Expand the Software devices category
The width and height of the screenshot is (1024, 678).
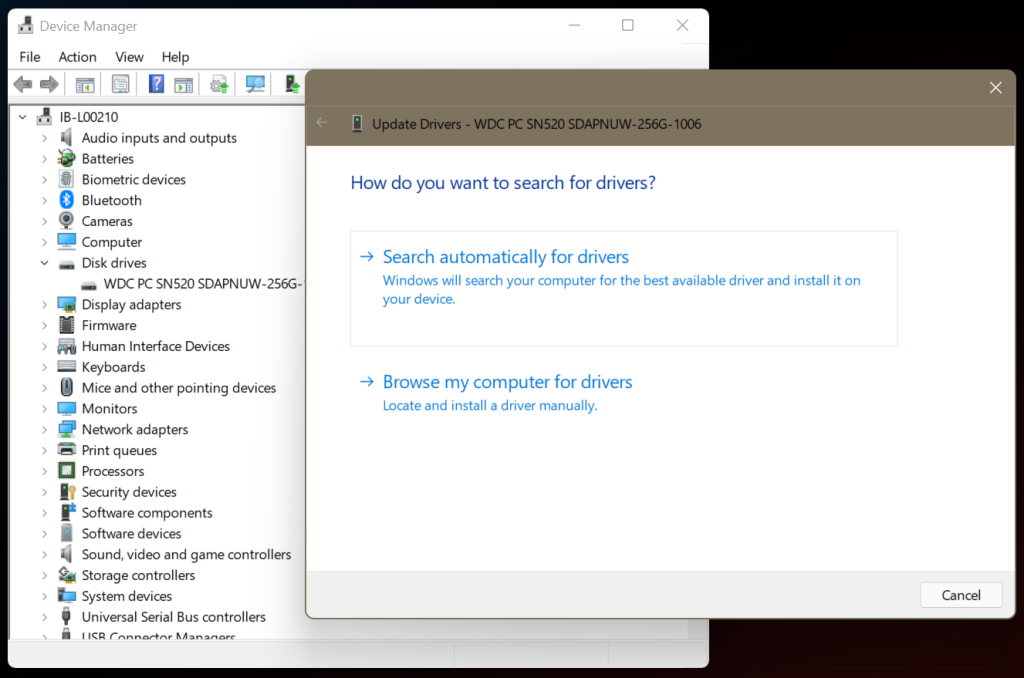(x=44, y=534)
